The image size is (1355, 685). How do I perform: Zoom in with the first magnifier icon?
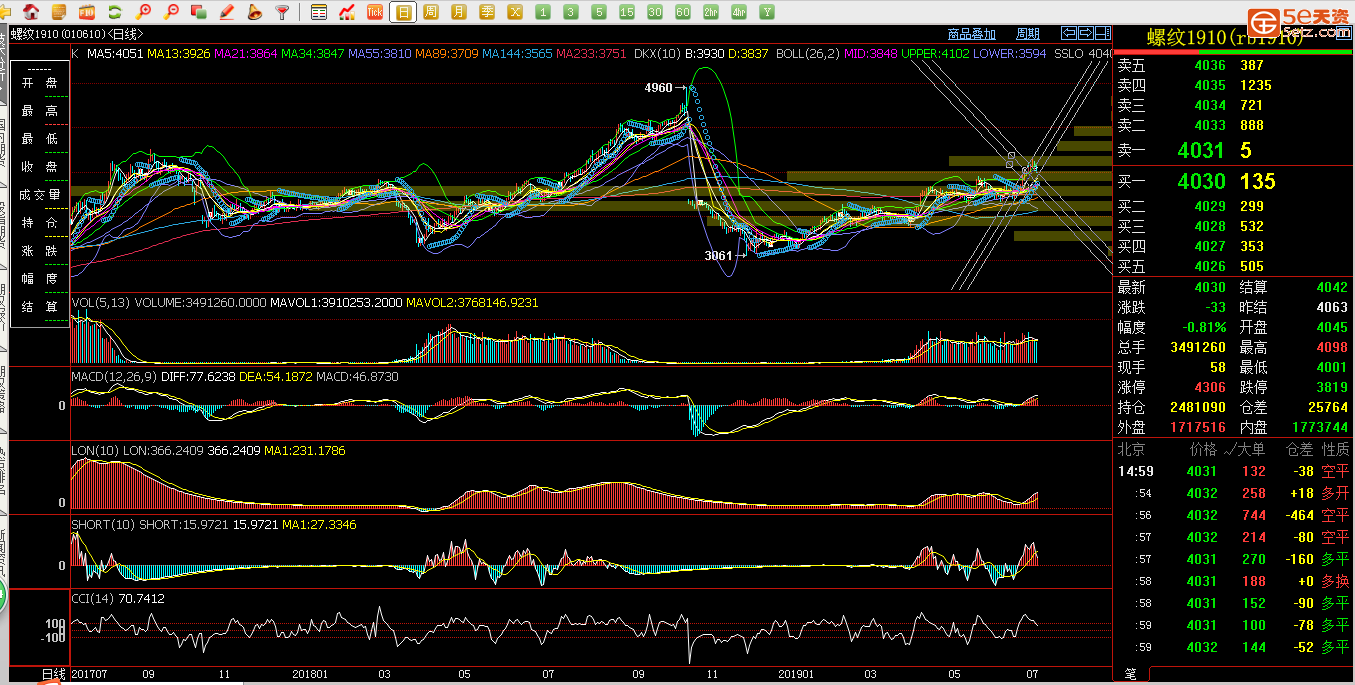143,12
